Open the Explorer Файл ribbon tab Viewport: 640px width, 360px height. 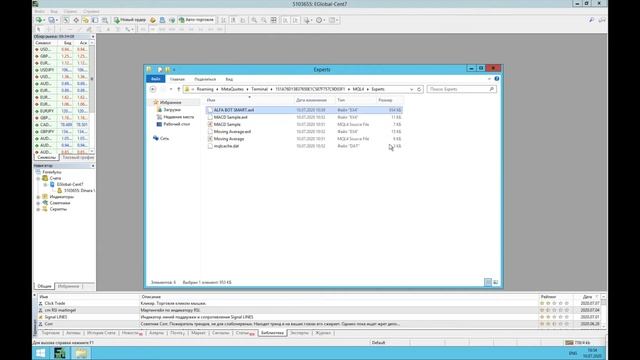156,79
